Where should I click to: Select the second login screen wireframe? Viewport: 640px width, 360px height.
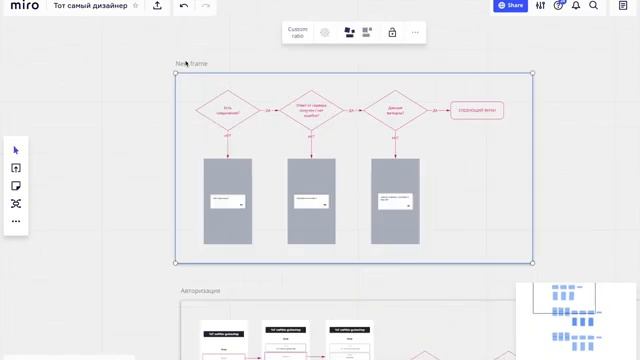point(286,340)
